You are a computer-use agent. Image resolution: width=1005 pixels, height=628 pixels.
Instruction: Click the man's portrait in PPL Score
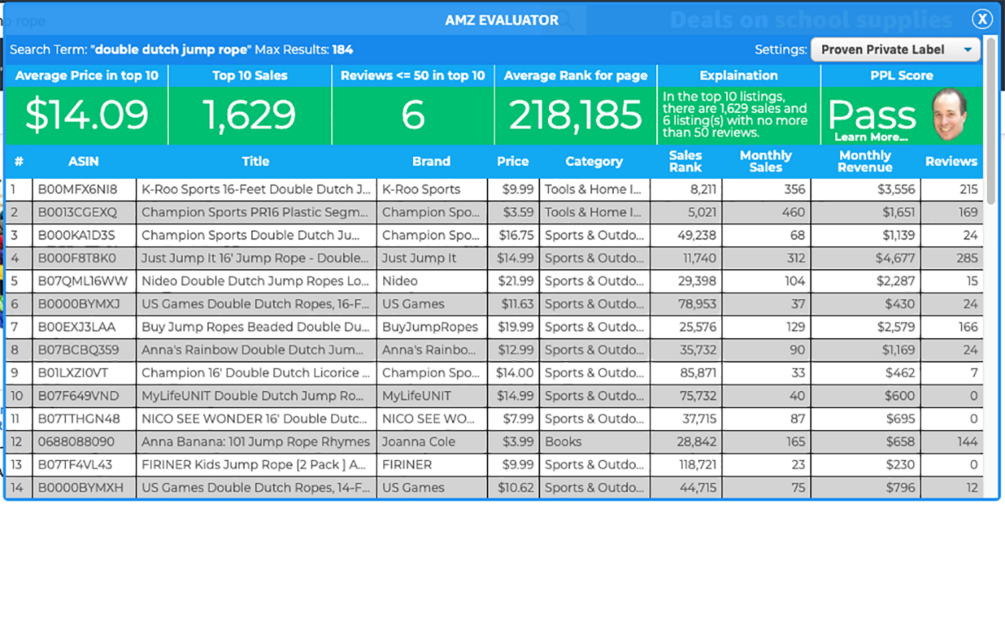click(949, 115)
